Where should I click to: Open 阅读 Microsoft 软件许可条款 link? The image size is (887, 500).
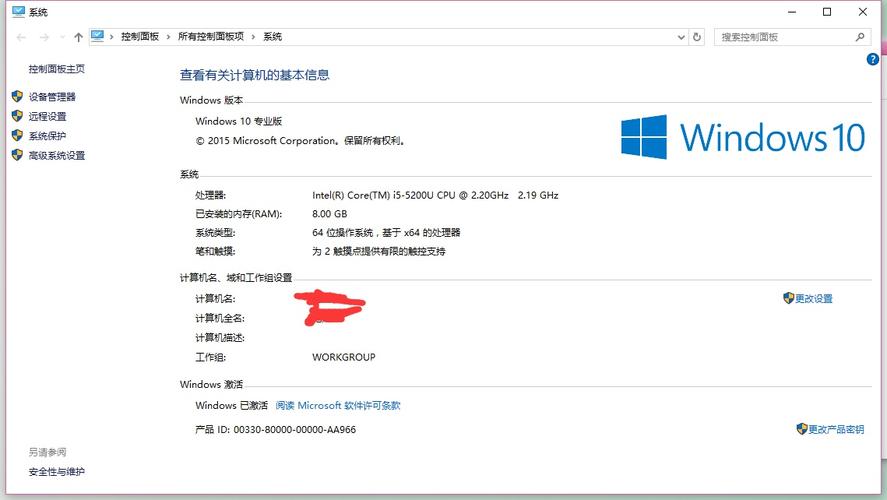click(338, 406)
